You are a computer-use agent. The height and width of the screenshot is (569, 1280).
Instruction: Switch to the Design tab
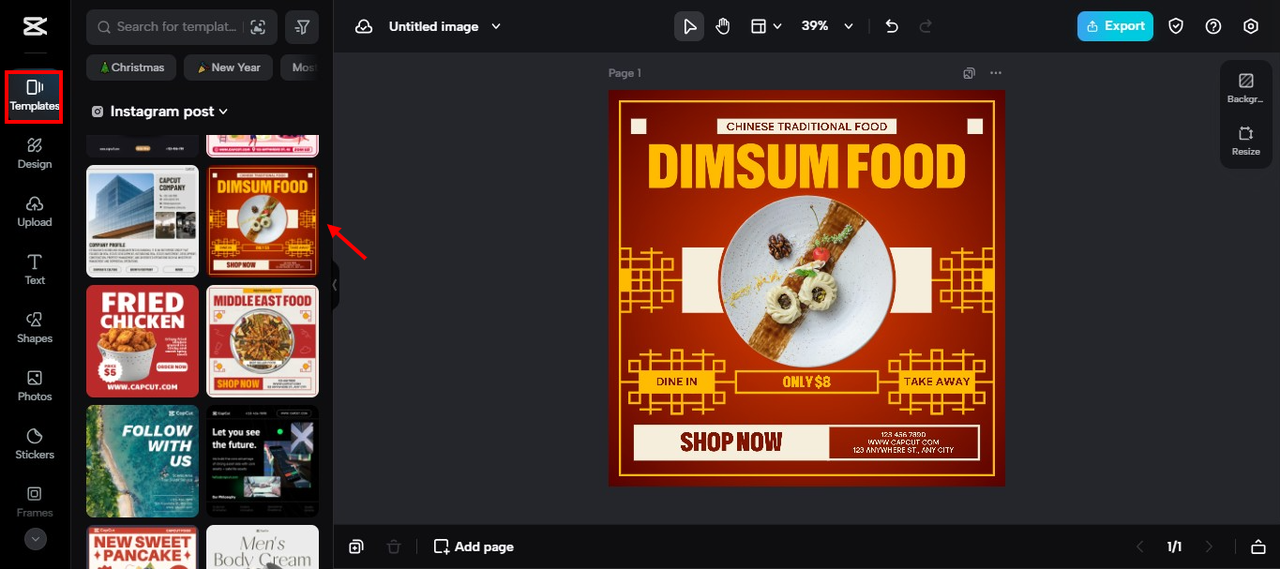coord(34,154)
